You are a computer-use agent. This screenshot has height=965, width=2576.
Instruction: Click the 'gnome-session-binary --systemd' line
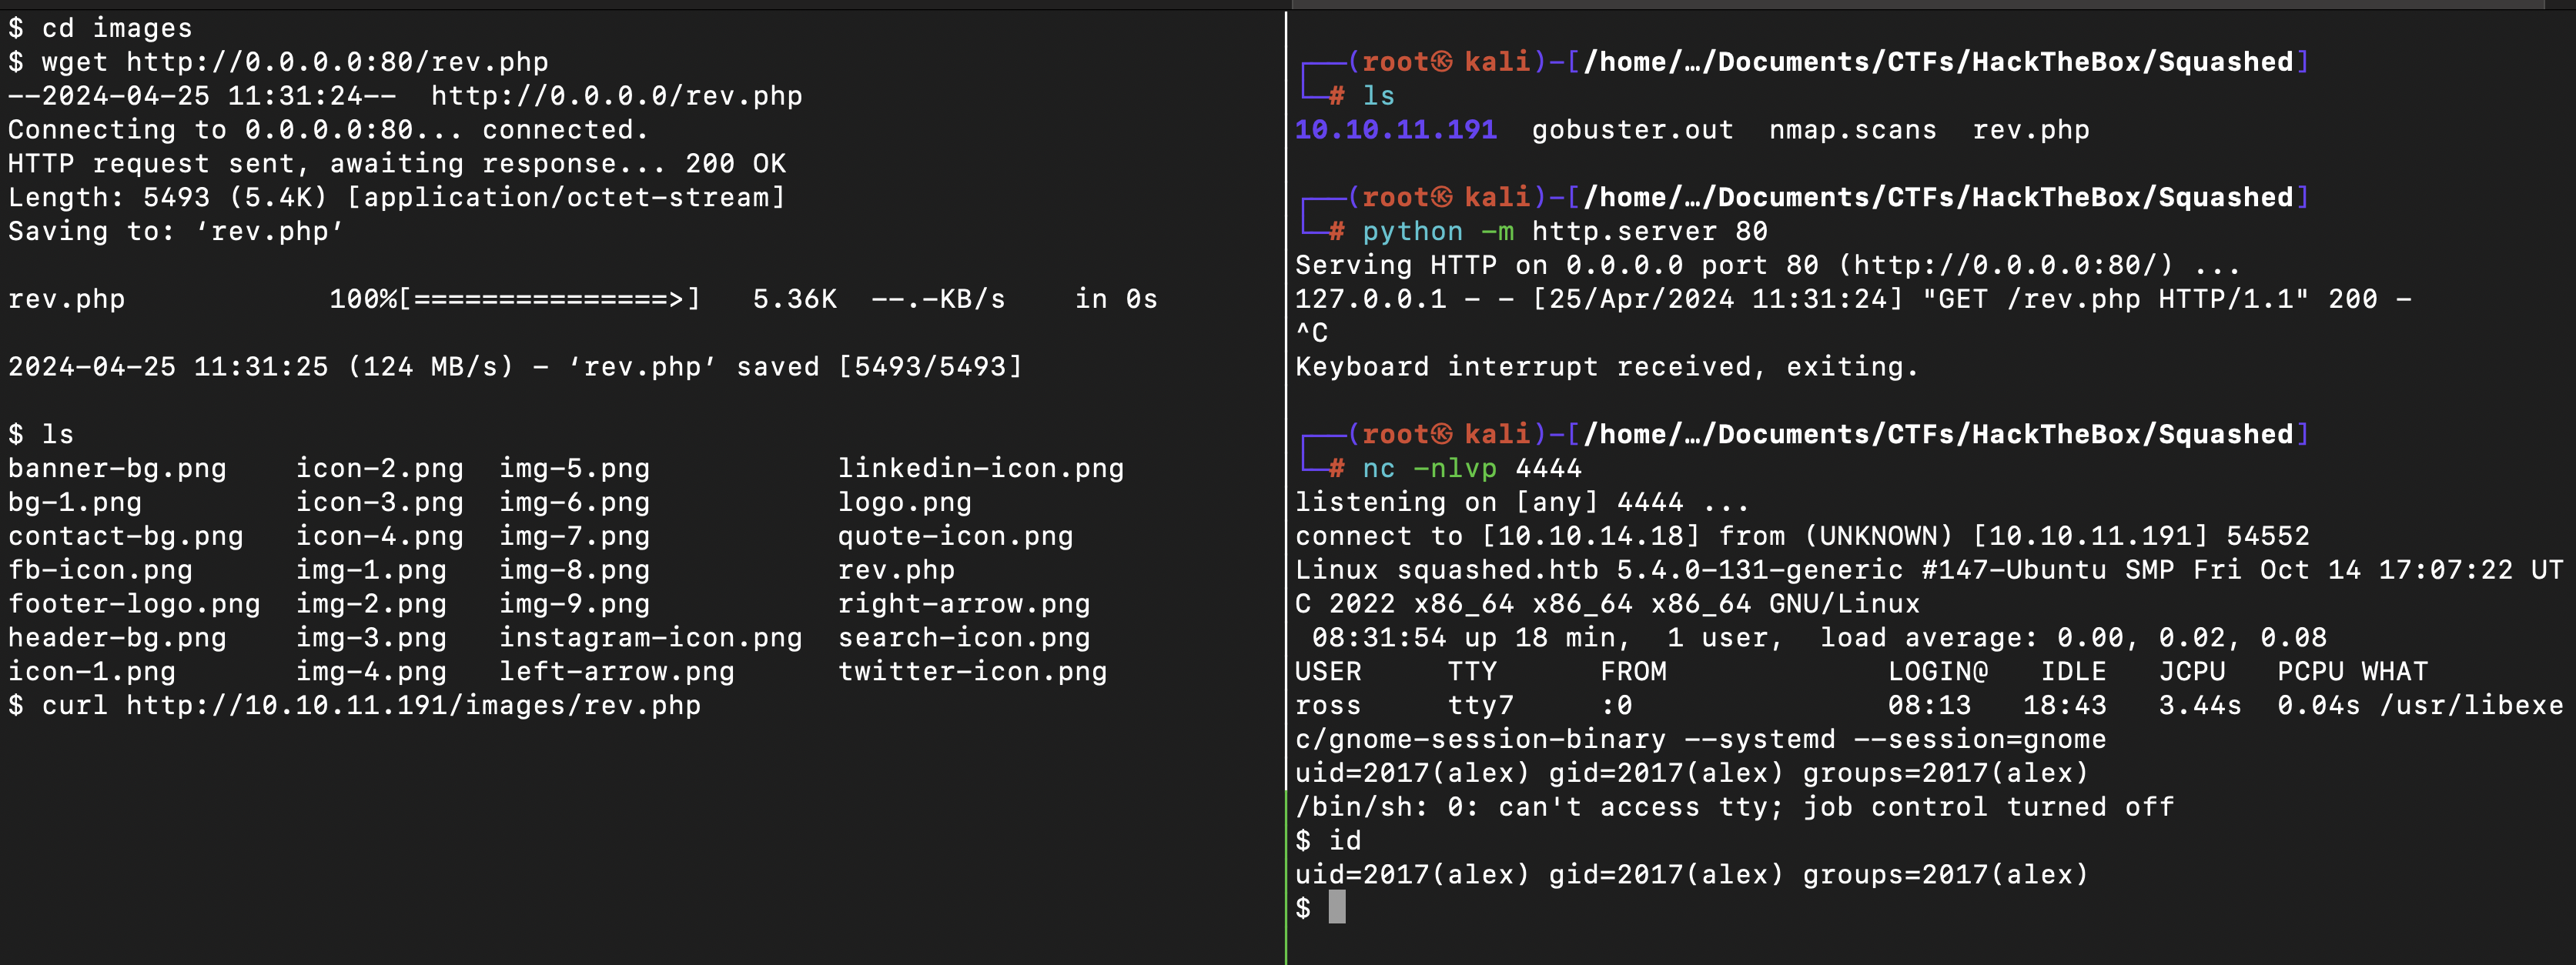[x=1700, y=740]
